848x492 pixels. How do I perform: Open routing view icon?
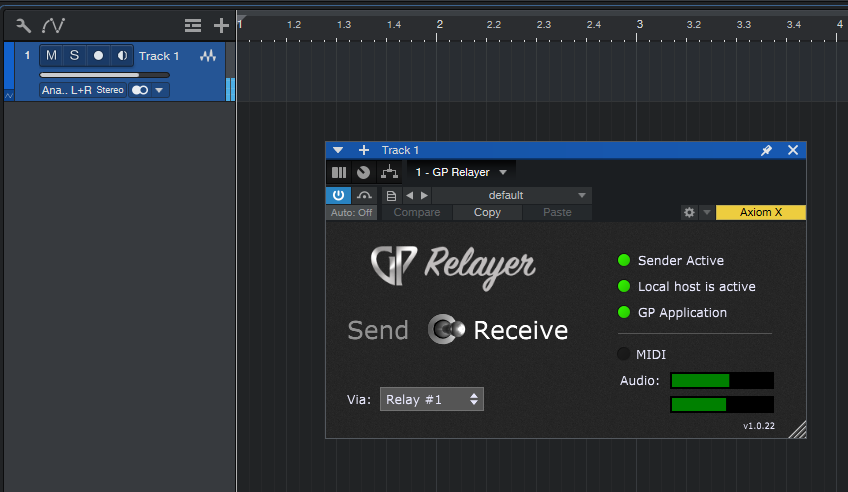click(389, 172)
